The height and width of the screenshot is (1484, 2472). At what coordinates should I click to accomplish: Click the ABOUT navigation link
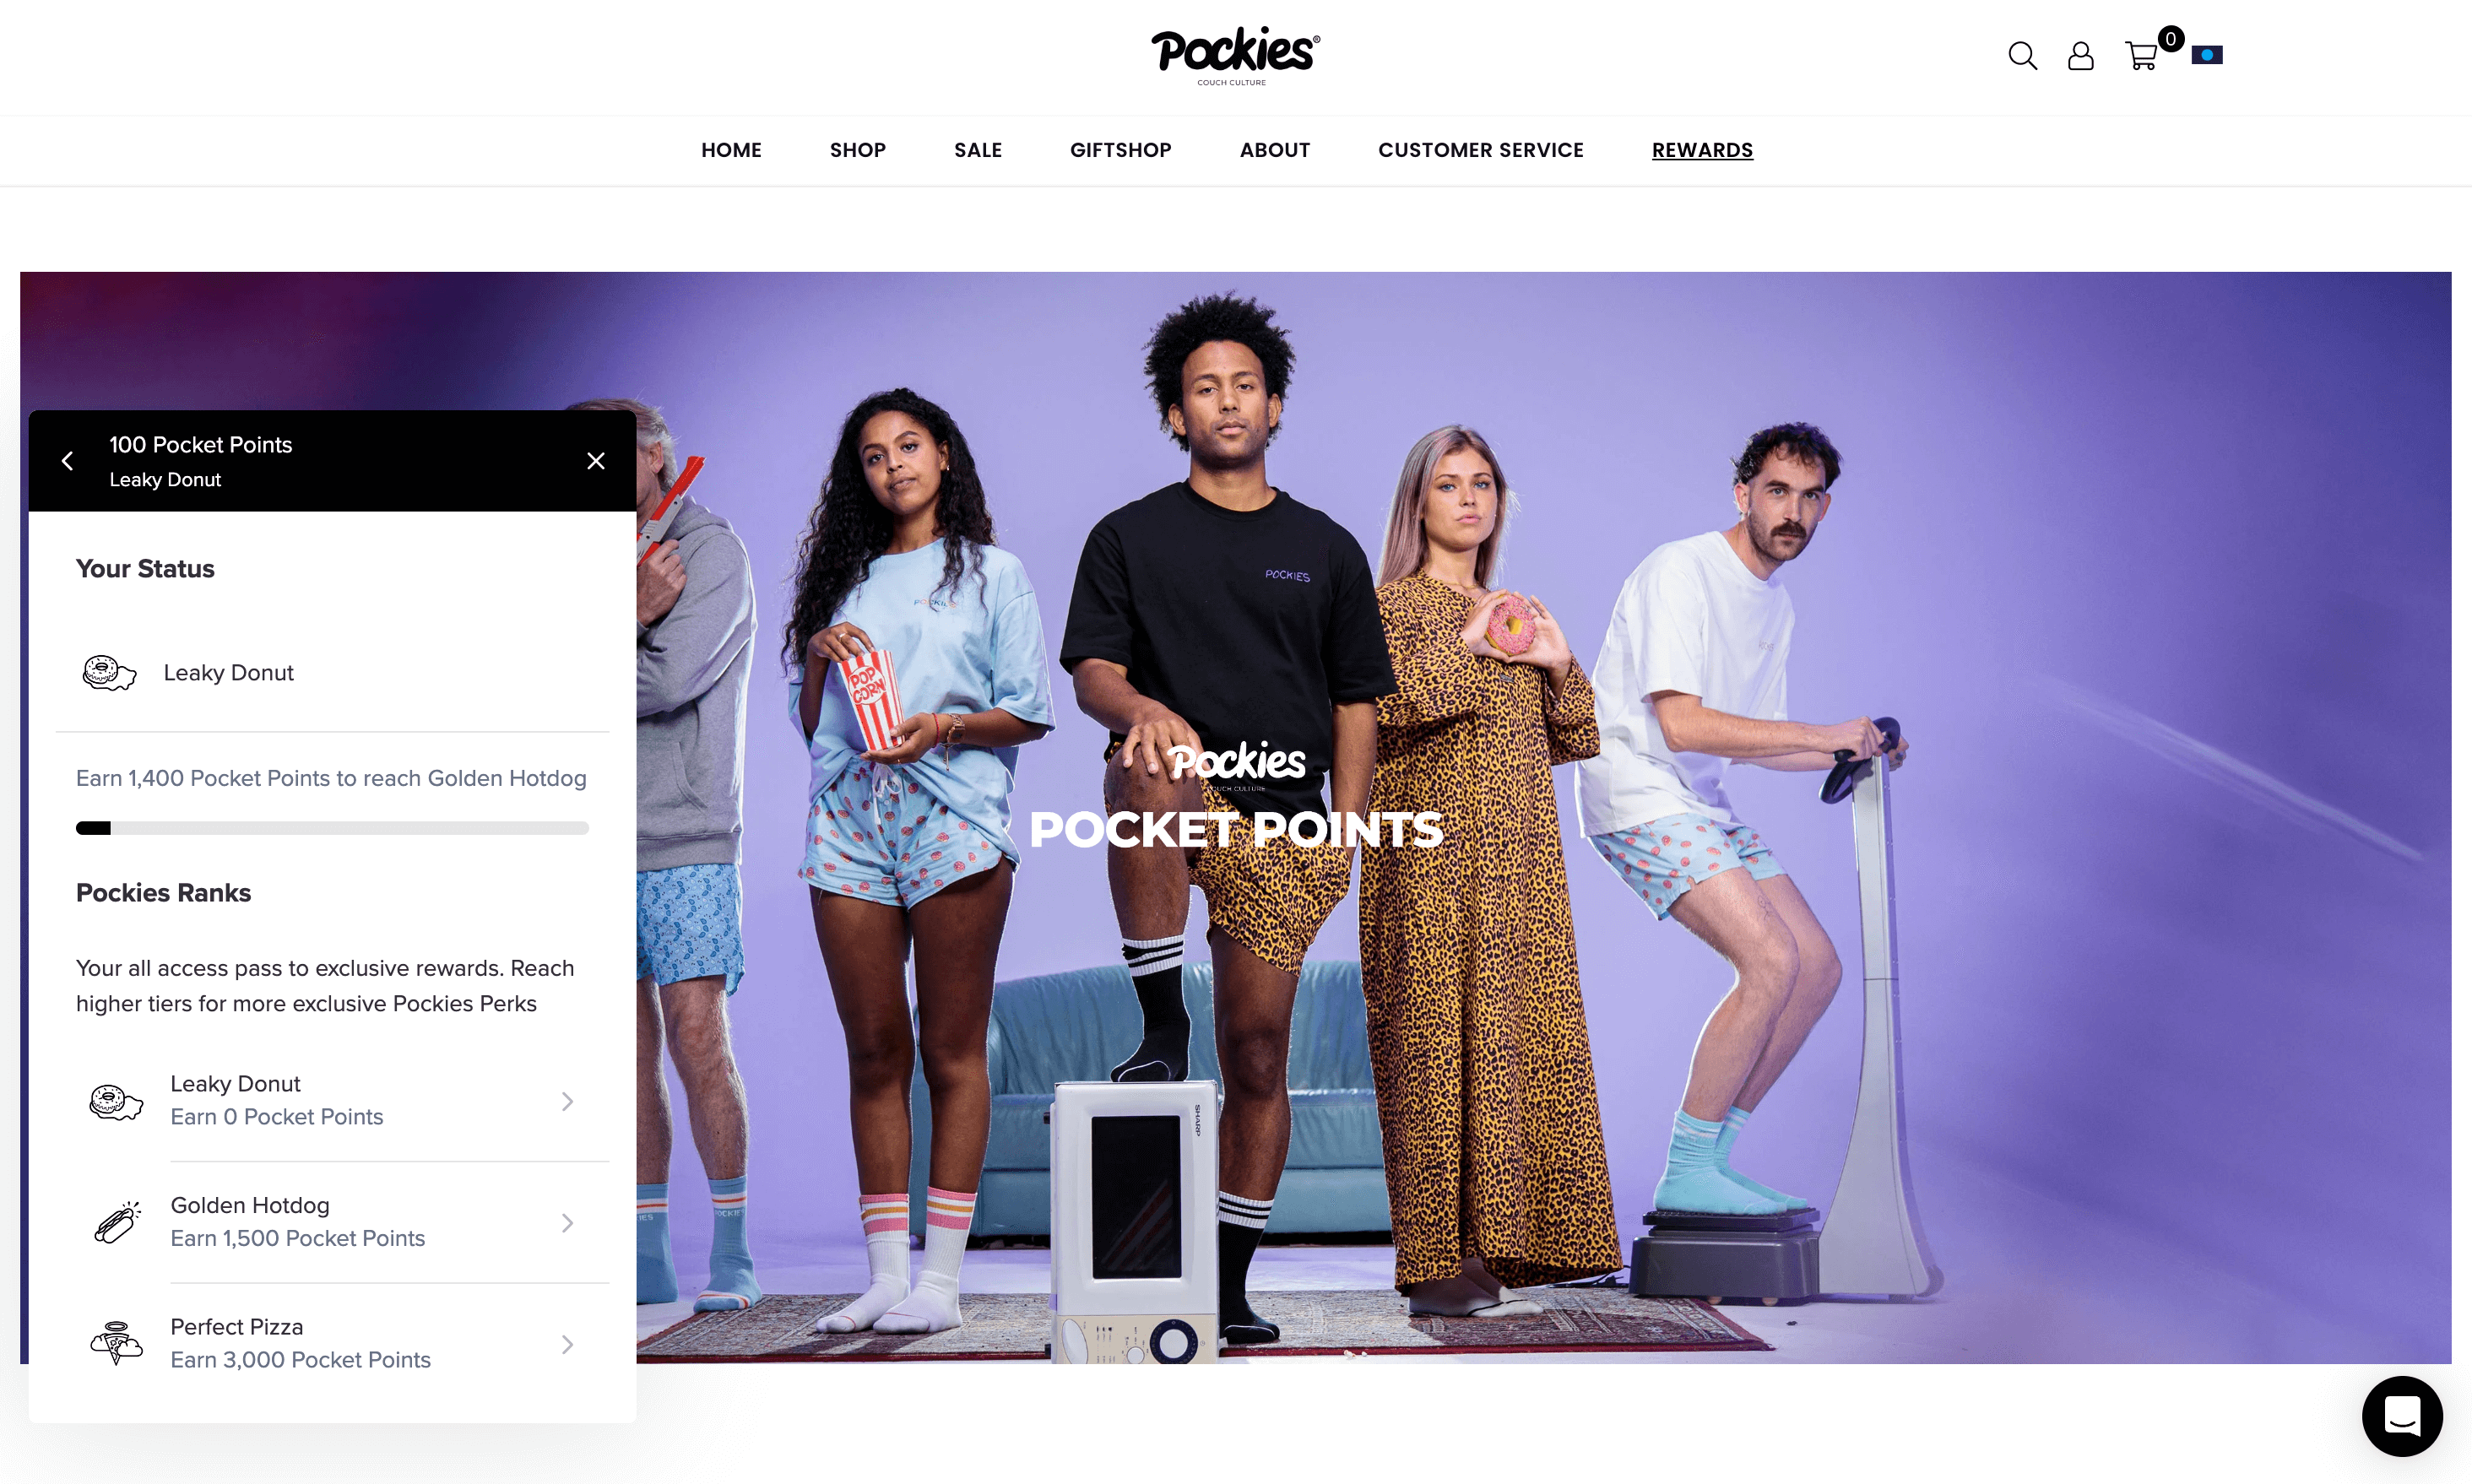coord(1273,150)
